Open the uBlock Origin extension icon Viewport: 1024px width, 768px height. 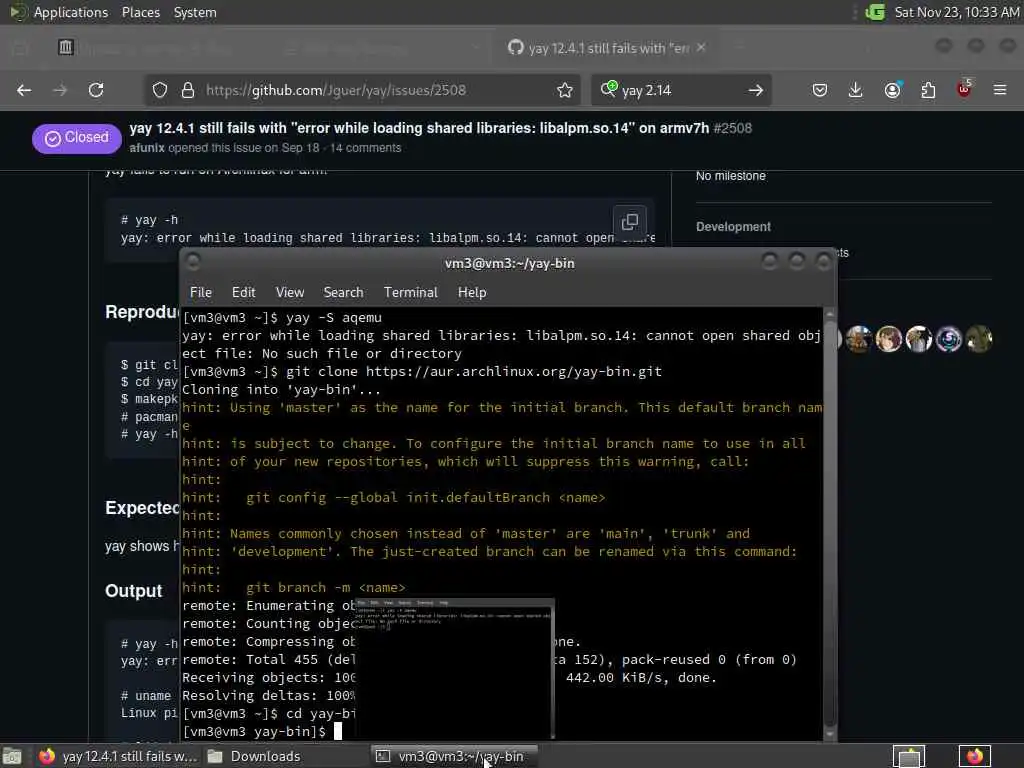tap(964, 89)
